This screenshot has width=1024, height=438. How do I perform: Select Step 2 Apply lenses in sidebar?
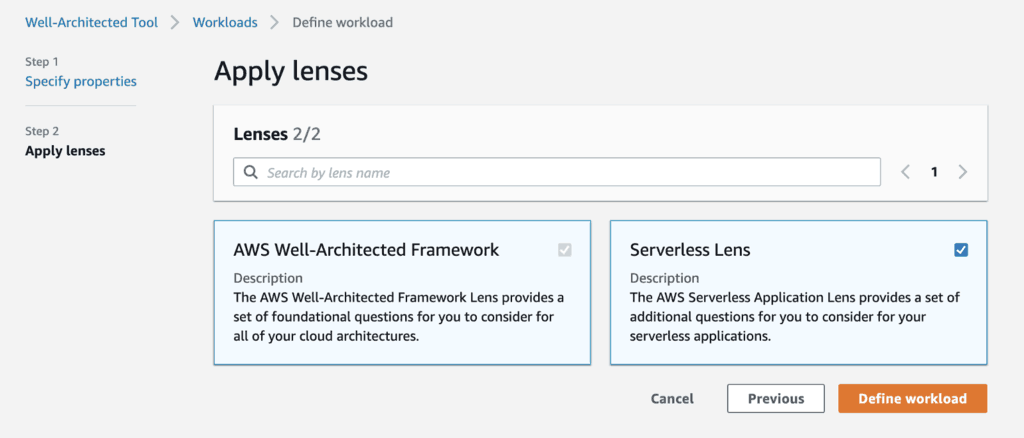(x=65, y=151)
